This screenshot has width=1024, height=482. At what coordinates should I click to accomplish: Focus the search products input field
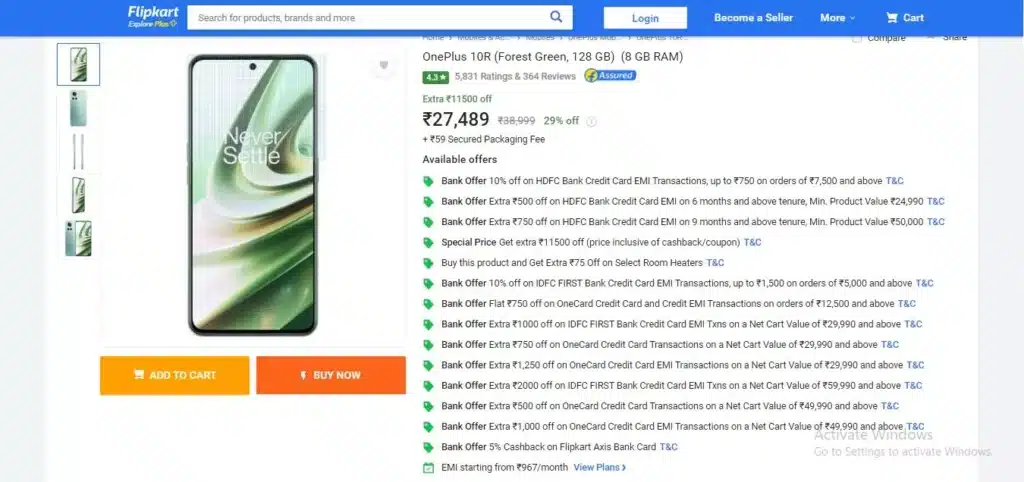click(369, 18)
